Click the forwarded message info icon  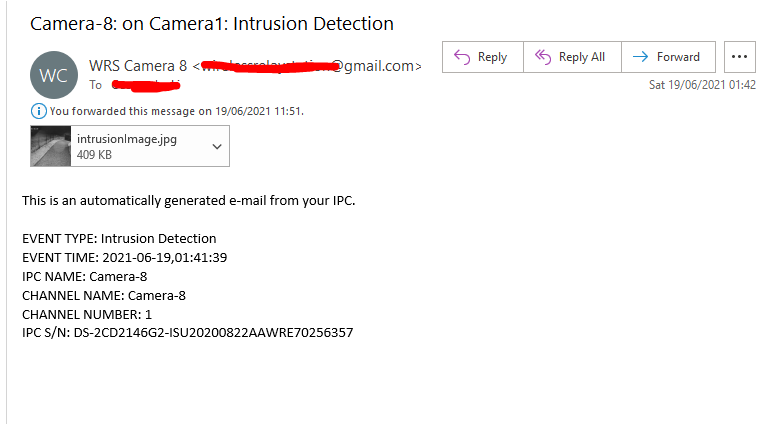tap(41, 111)
